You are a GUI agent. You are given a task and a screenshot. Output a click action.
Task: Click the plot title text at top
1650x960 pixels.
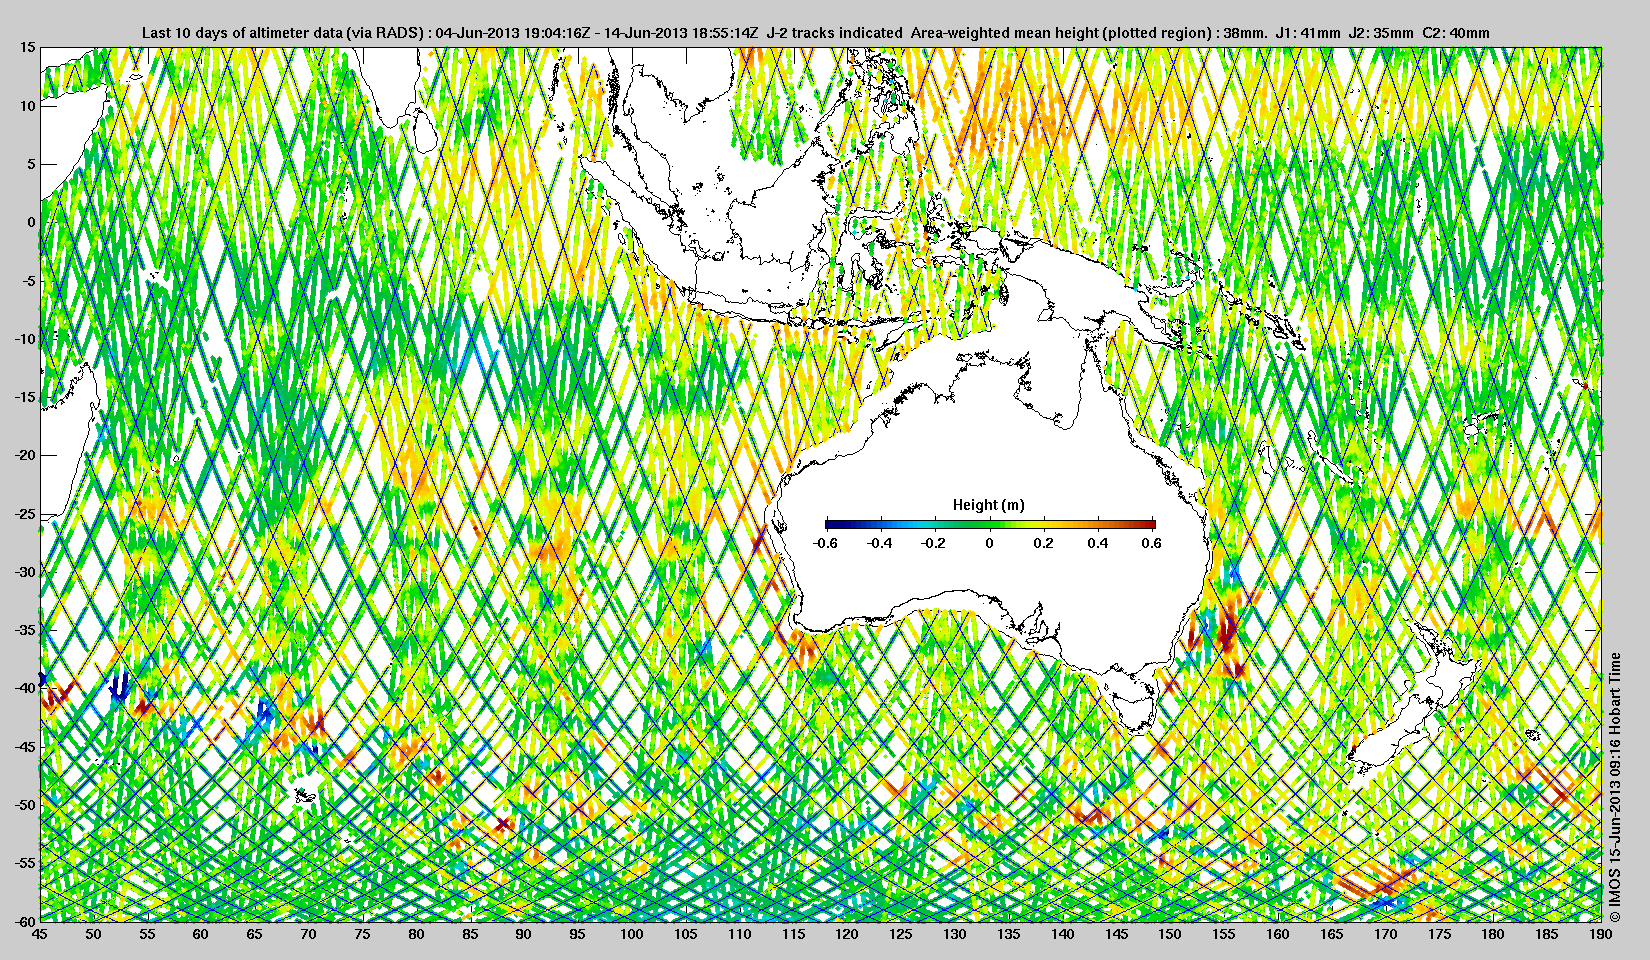tap(815, 33)
